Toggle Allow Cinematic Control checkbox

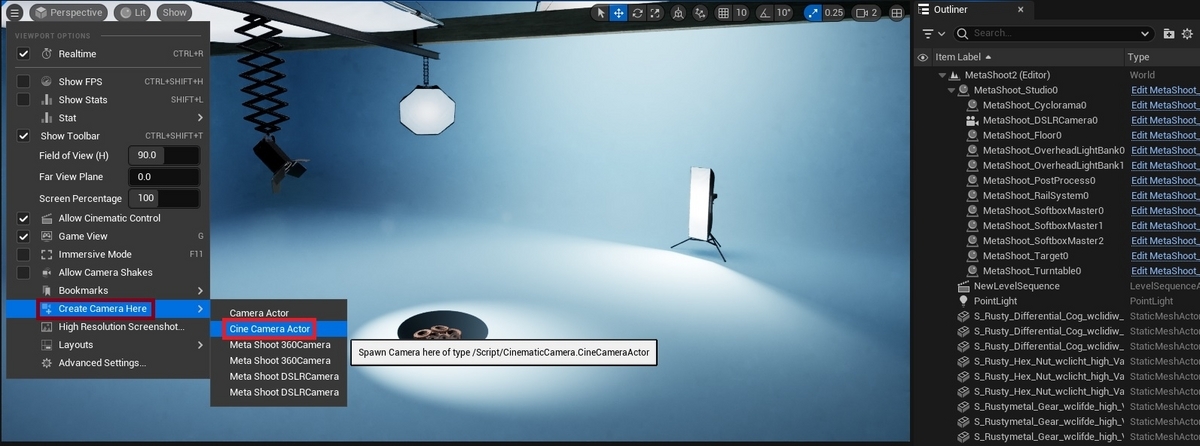coord(24,218)
